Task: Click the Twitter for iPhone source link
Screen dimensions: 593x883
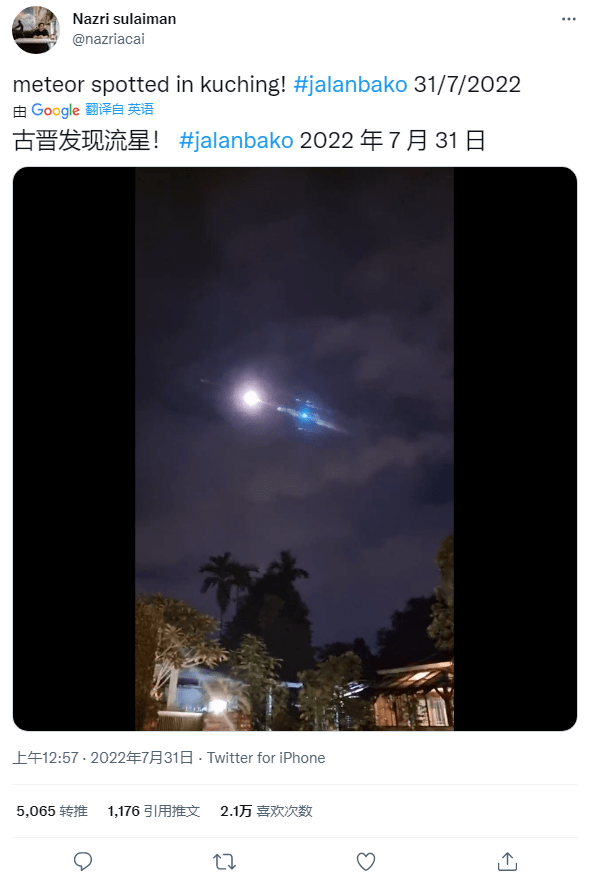Action: click(266, 758)
